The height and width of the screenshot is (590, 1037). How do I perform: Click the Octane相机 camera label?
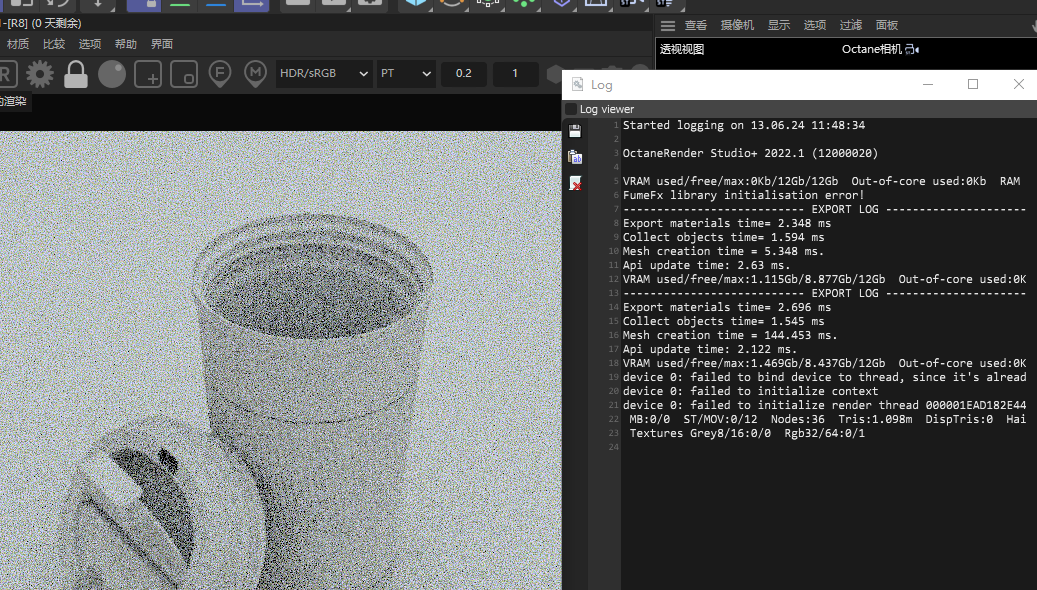pyautogui.click(x=872, y=49)
